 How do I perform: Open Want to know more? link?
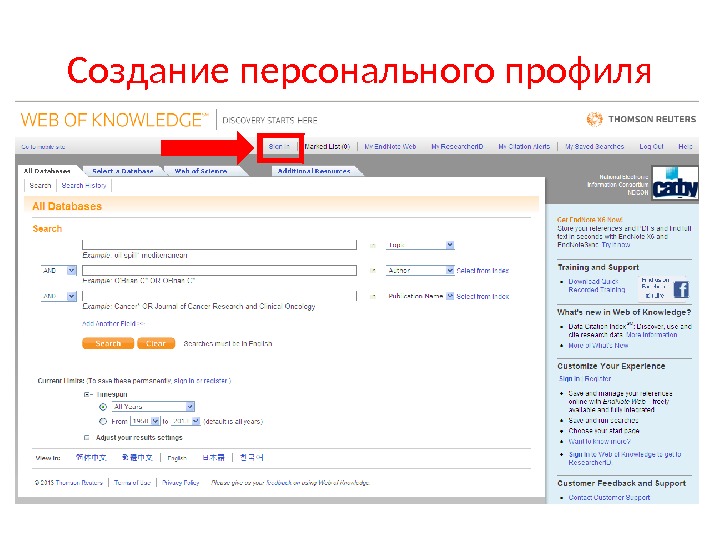[x=599, y=441]
